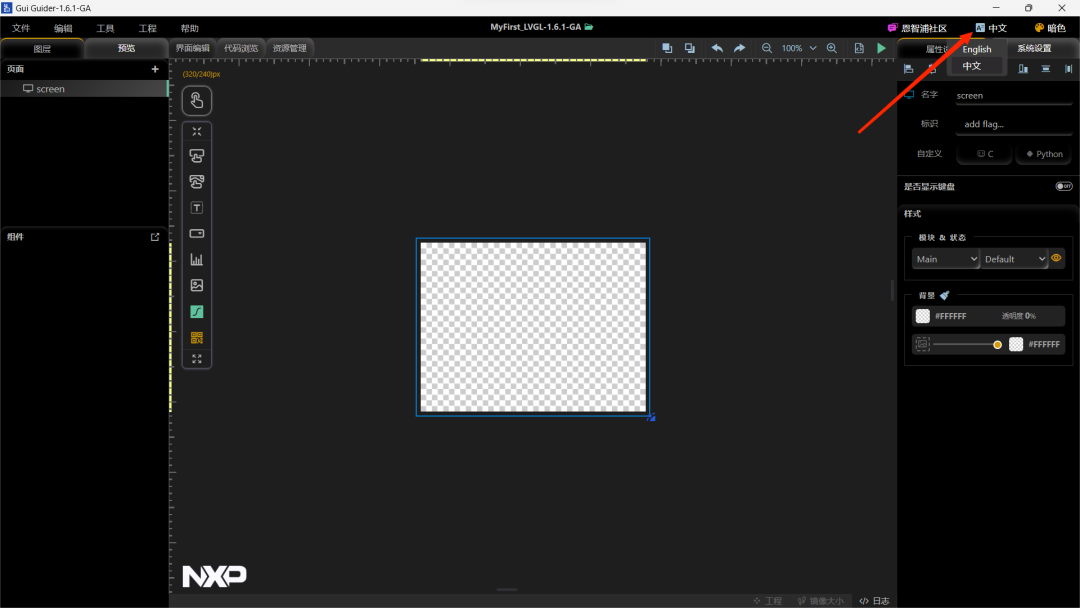This screenshot has width=1080, height=608.
Task: Open the 文件 menu
Action: tap(21, 28)
